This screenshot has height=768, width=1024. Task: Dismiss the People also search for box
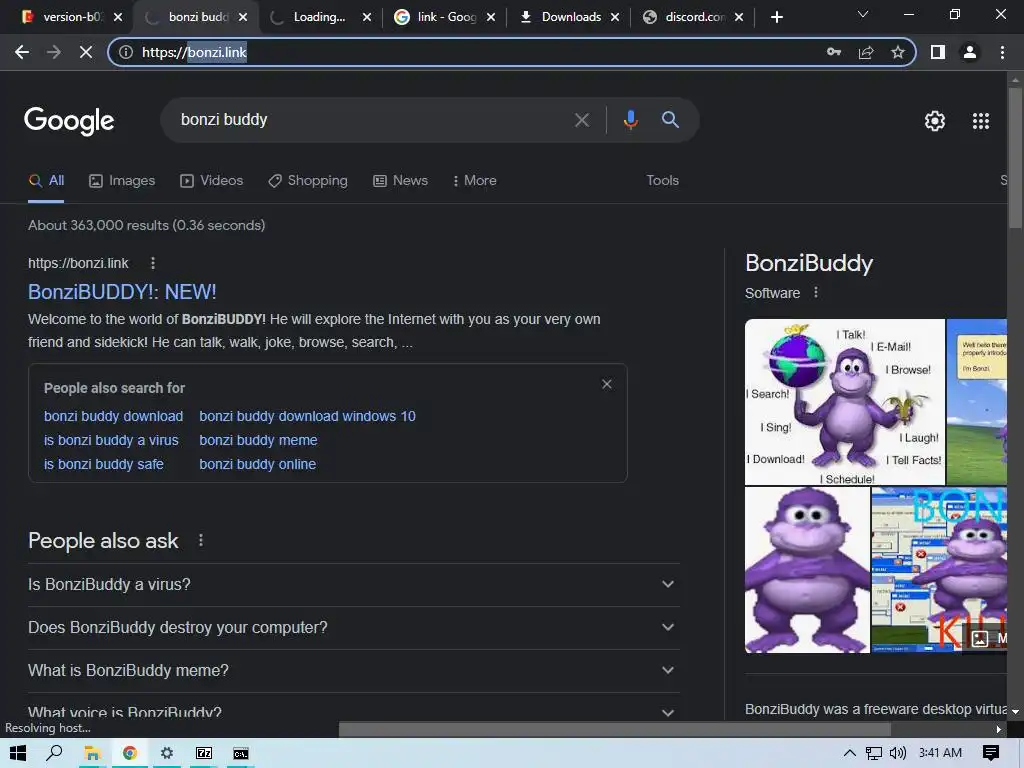607,384
